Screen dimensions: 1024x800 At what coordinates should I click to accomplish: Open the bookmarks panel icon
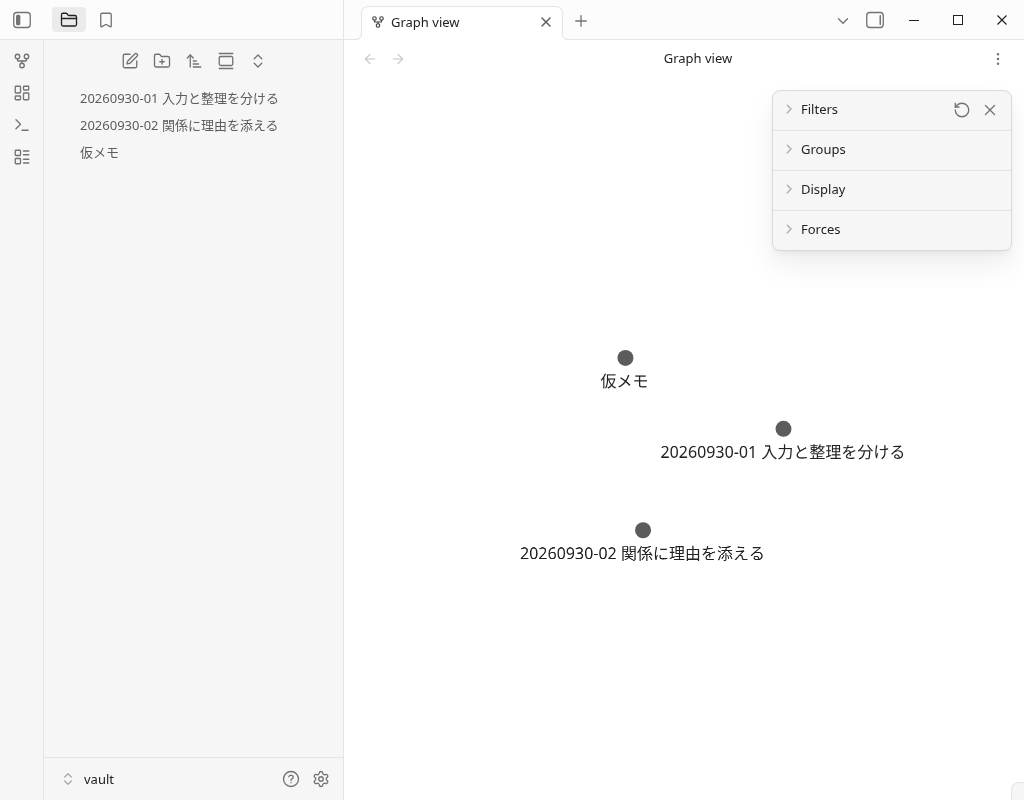[106, 20]
